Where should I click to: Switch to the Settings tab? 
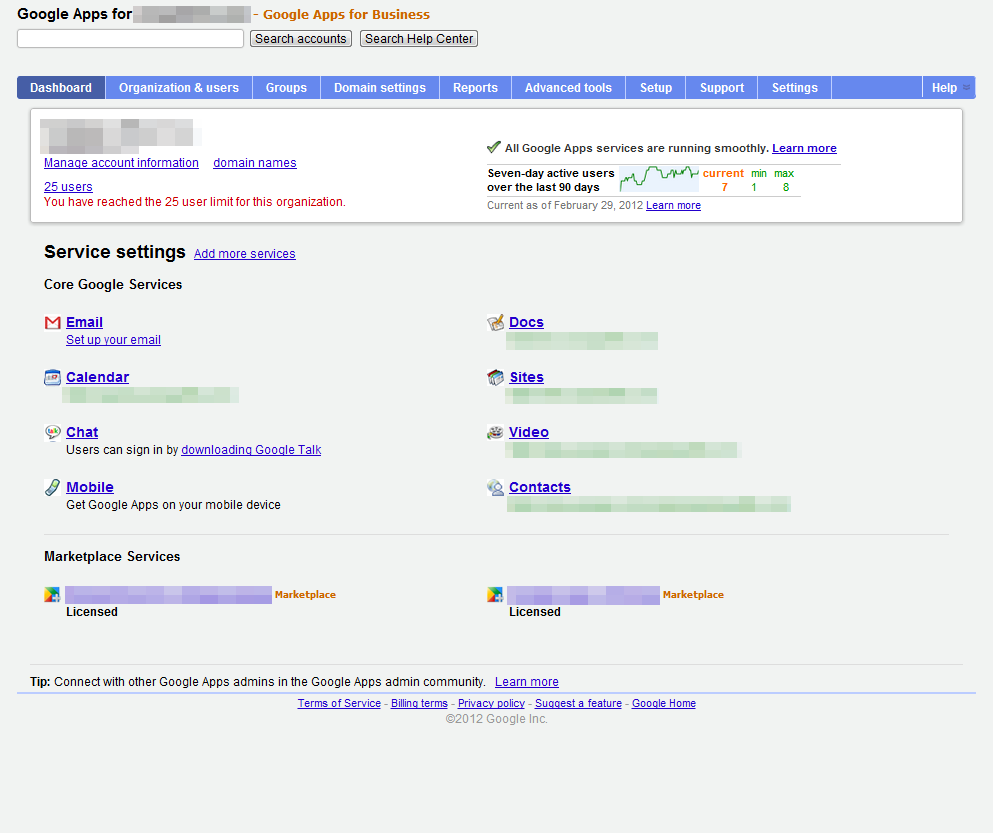[794, 87]
